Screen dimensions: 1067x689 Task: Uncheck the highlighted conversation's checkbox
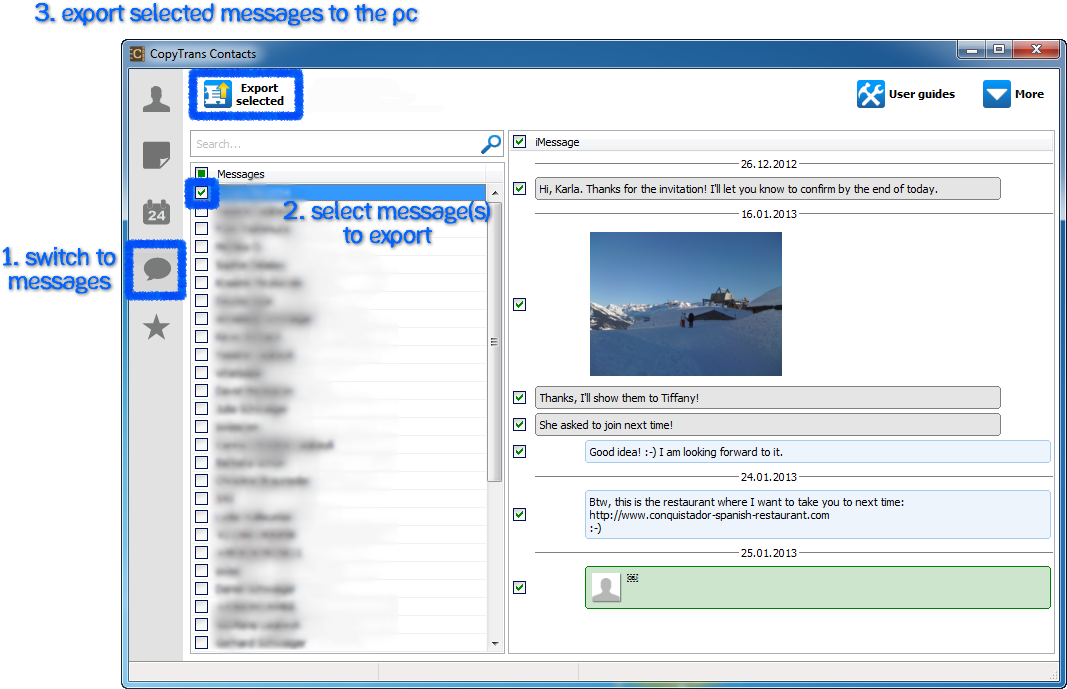pyautogui.click(x=201, y=192)
